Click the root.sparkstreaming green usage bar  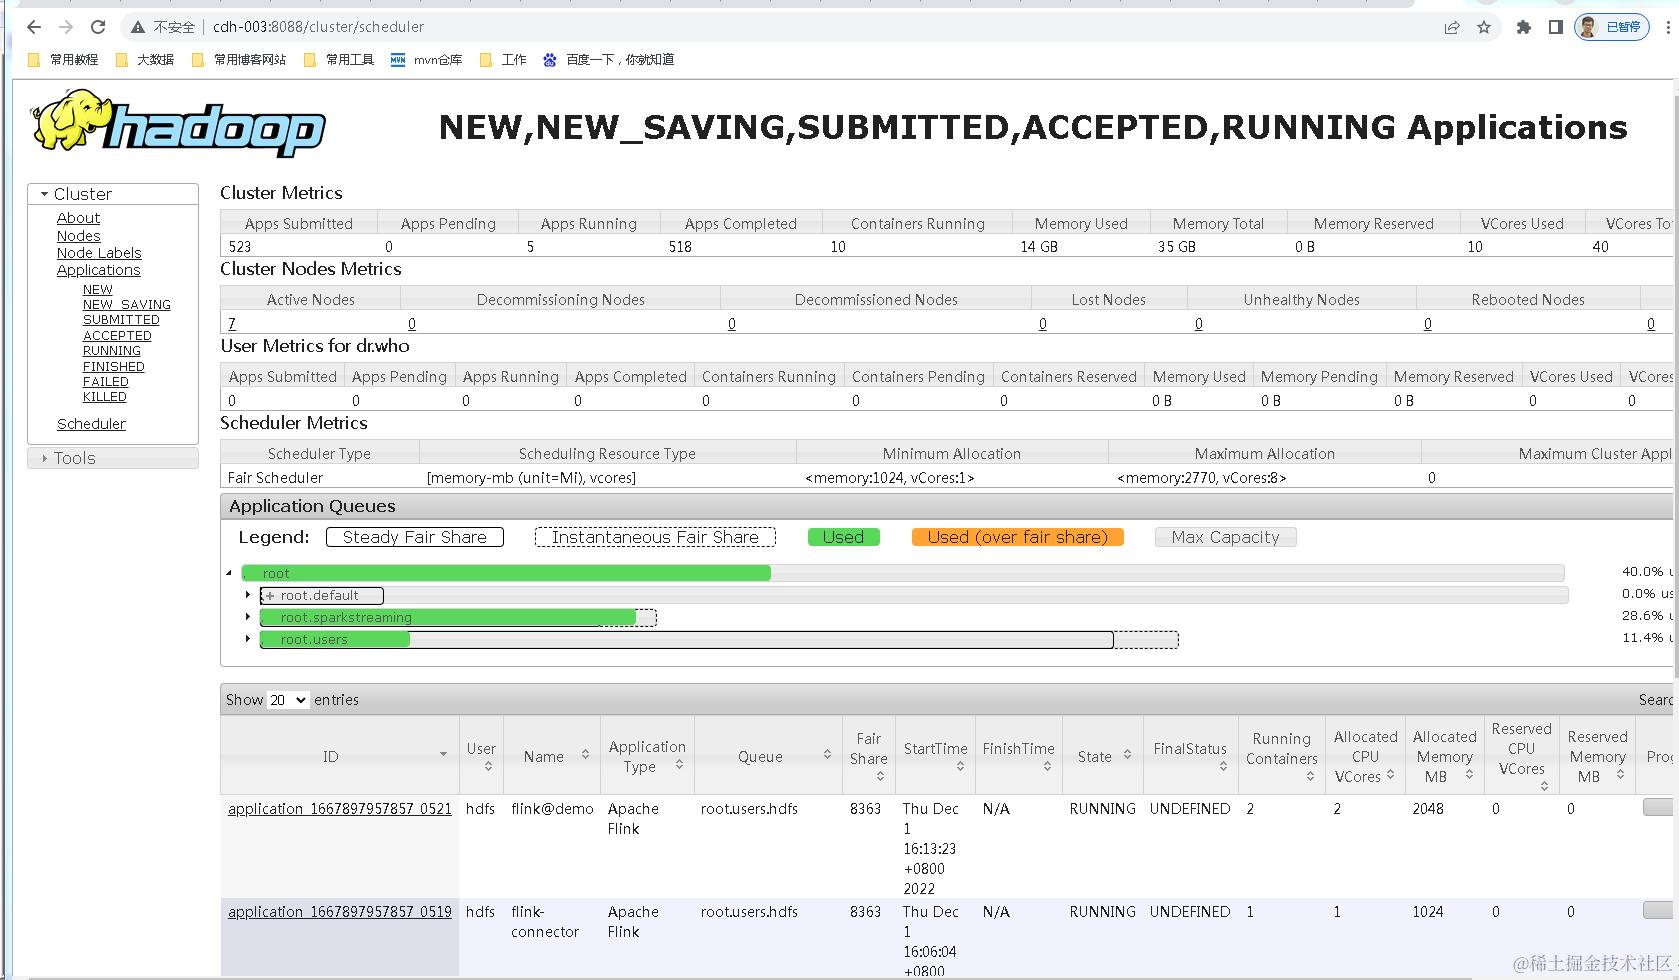coord(448,617)
